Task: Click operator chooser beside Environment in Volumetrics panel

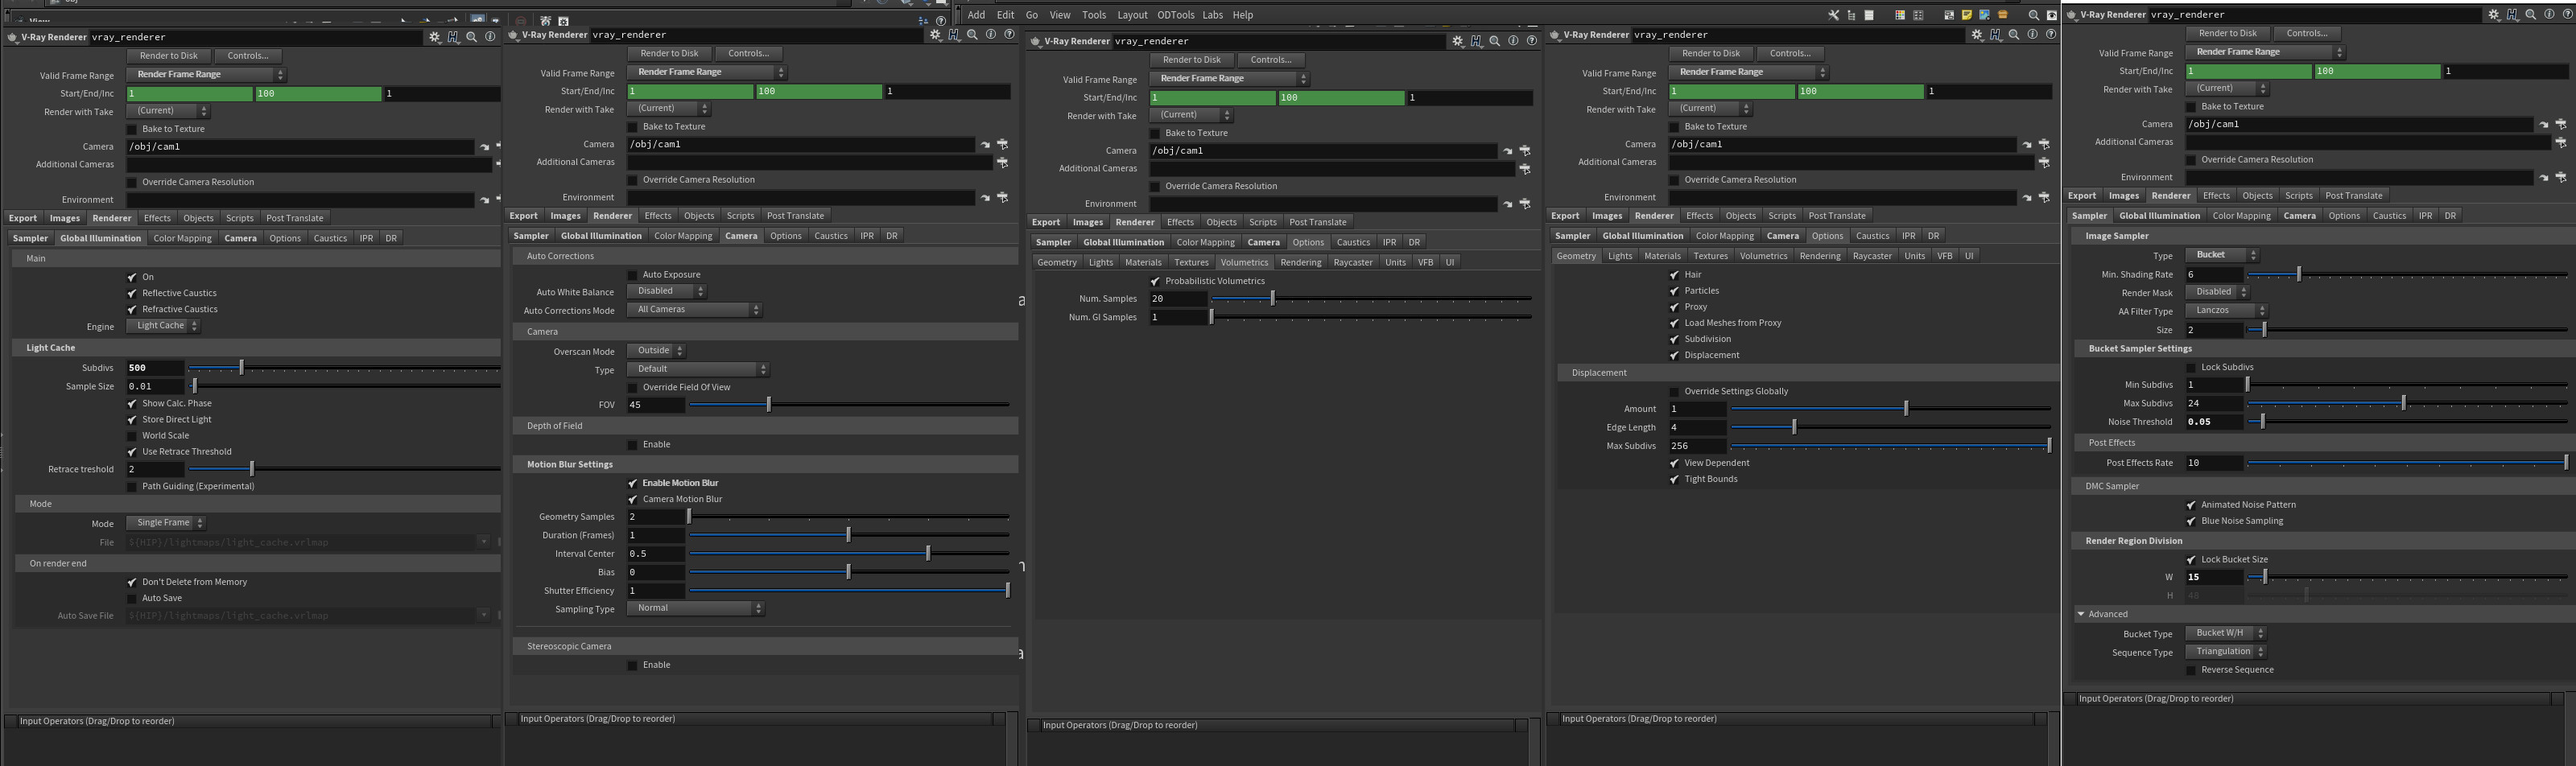Action: click(x=1525, y=204)
